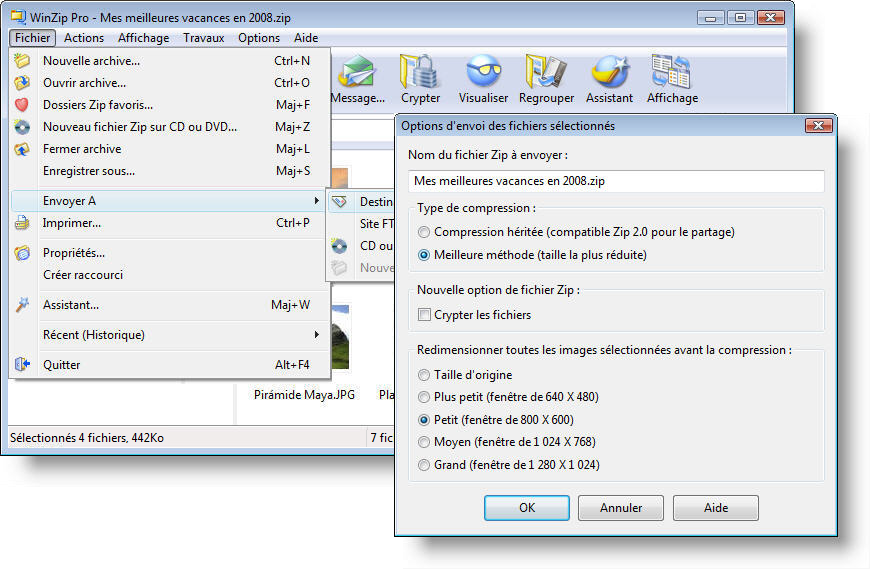Close the Options d'envoi dialog
The height and width of the screenshot is (569, 870).
818,126
